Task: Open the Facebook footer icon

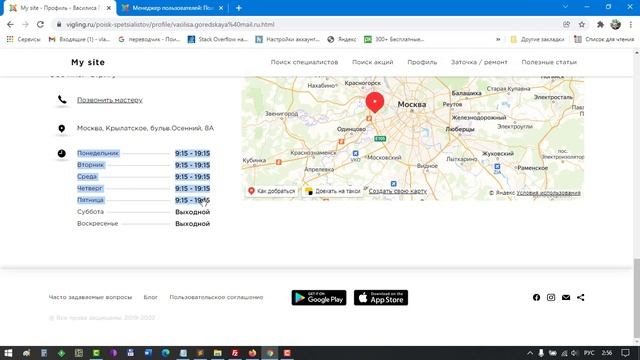Action: pos(536,298)
